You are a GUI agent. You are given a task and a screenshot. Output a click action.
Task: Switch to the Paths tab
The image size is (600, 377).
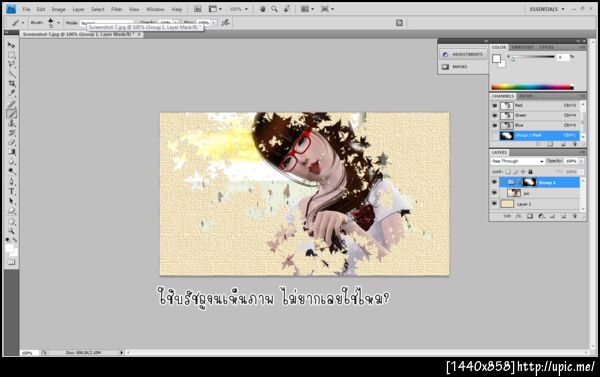tap(526, 96)
